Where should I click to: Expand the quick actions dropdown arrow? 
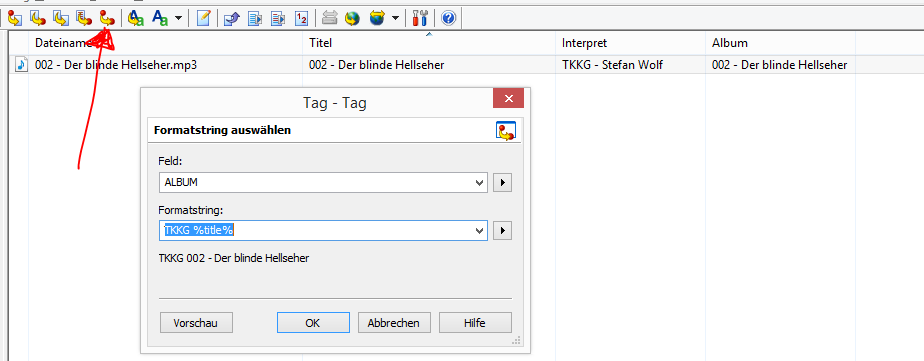coord(178,18)
